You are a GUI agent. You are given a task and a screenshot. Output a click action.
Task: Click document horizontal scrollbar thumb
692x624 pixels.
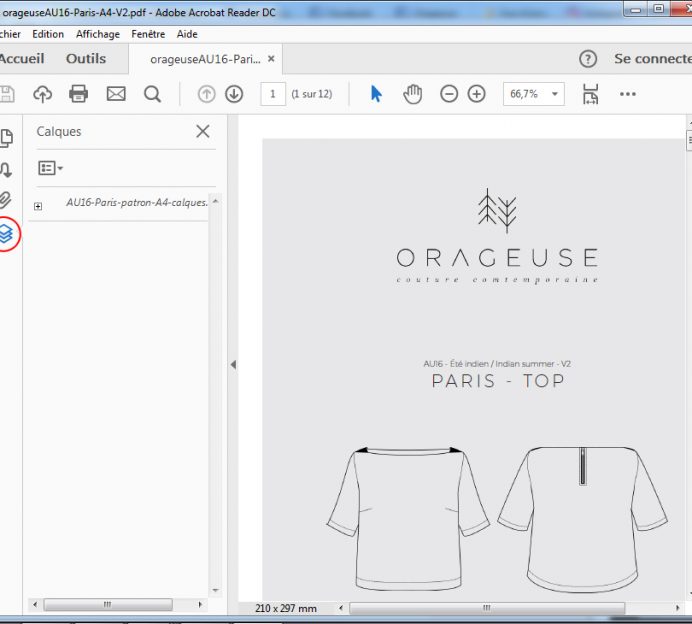pos(487,608)
